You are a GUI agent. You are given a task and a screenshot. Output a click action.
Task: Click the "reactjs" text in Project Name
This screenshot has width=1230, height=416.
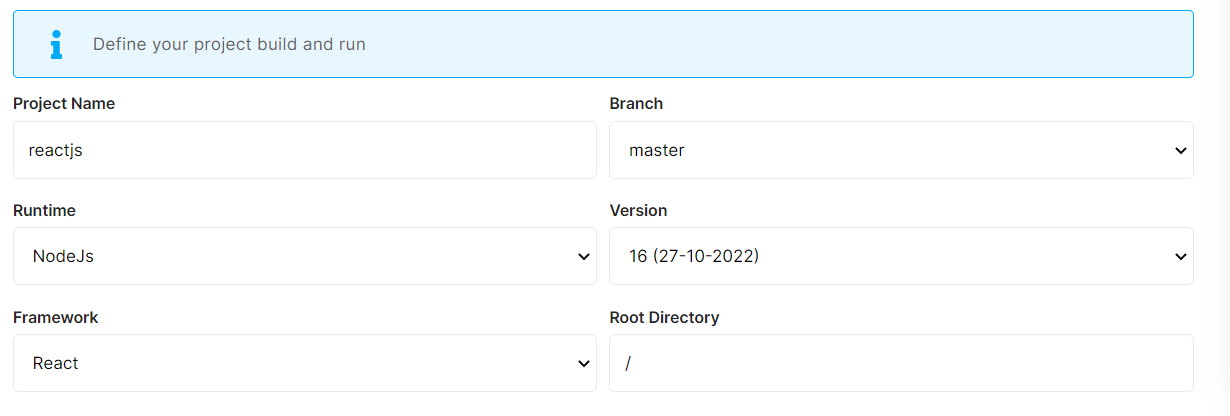pos(55,150)
